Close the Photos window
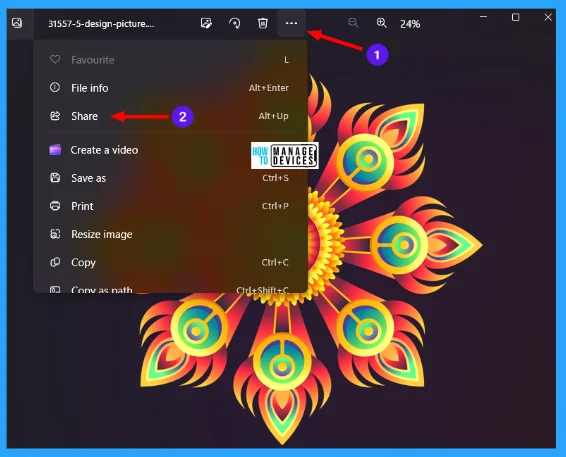This screenshot has height=457, width=566. (x=548, y=17)
